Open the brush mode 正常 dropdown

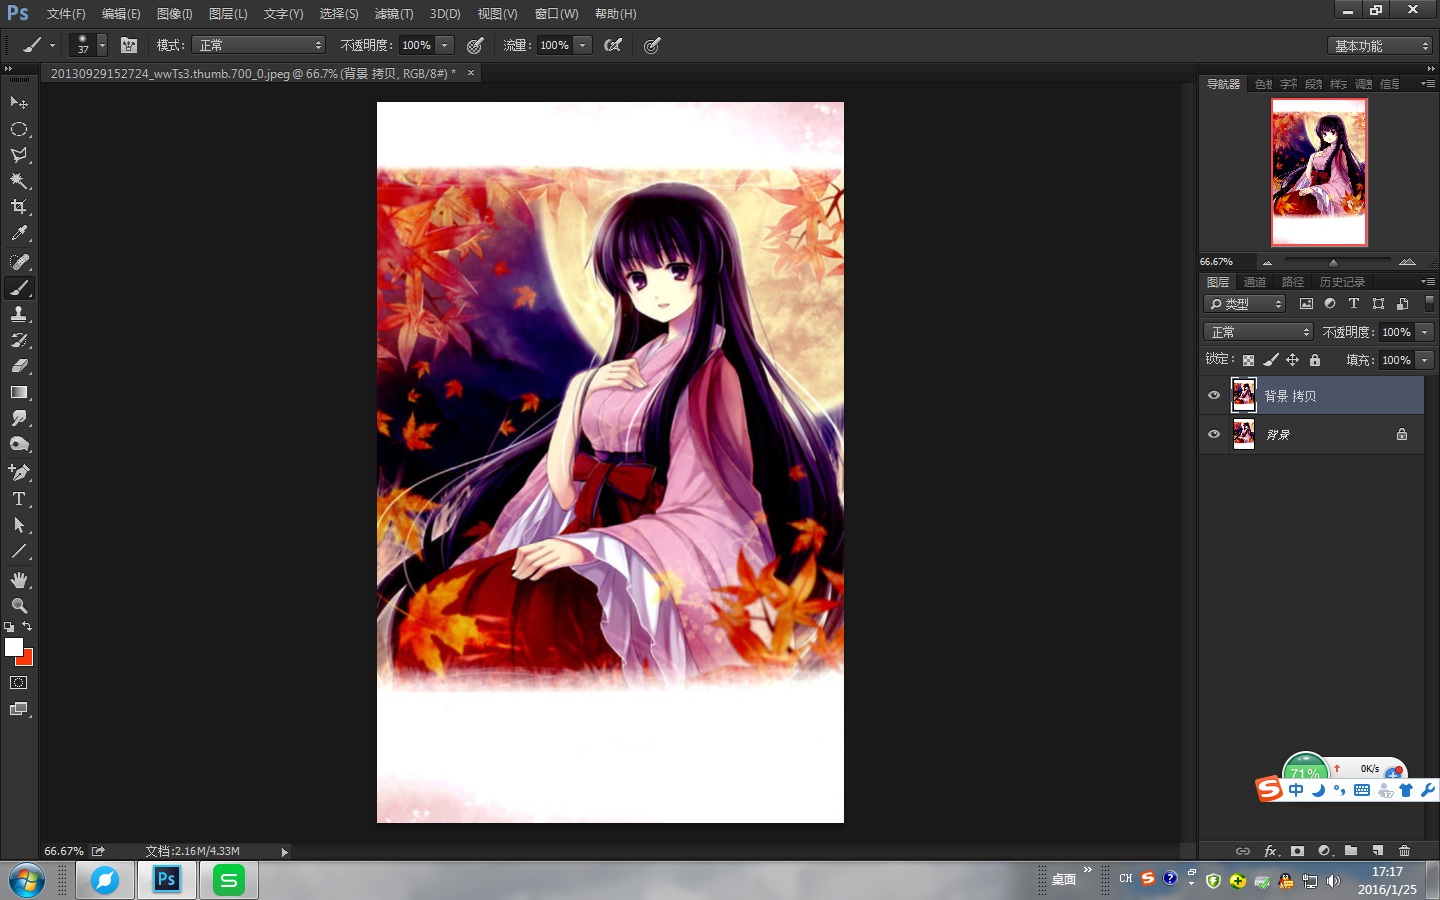point(258,45)
